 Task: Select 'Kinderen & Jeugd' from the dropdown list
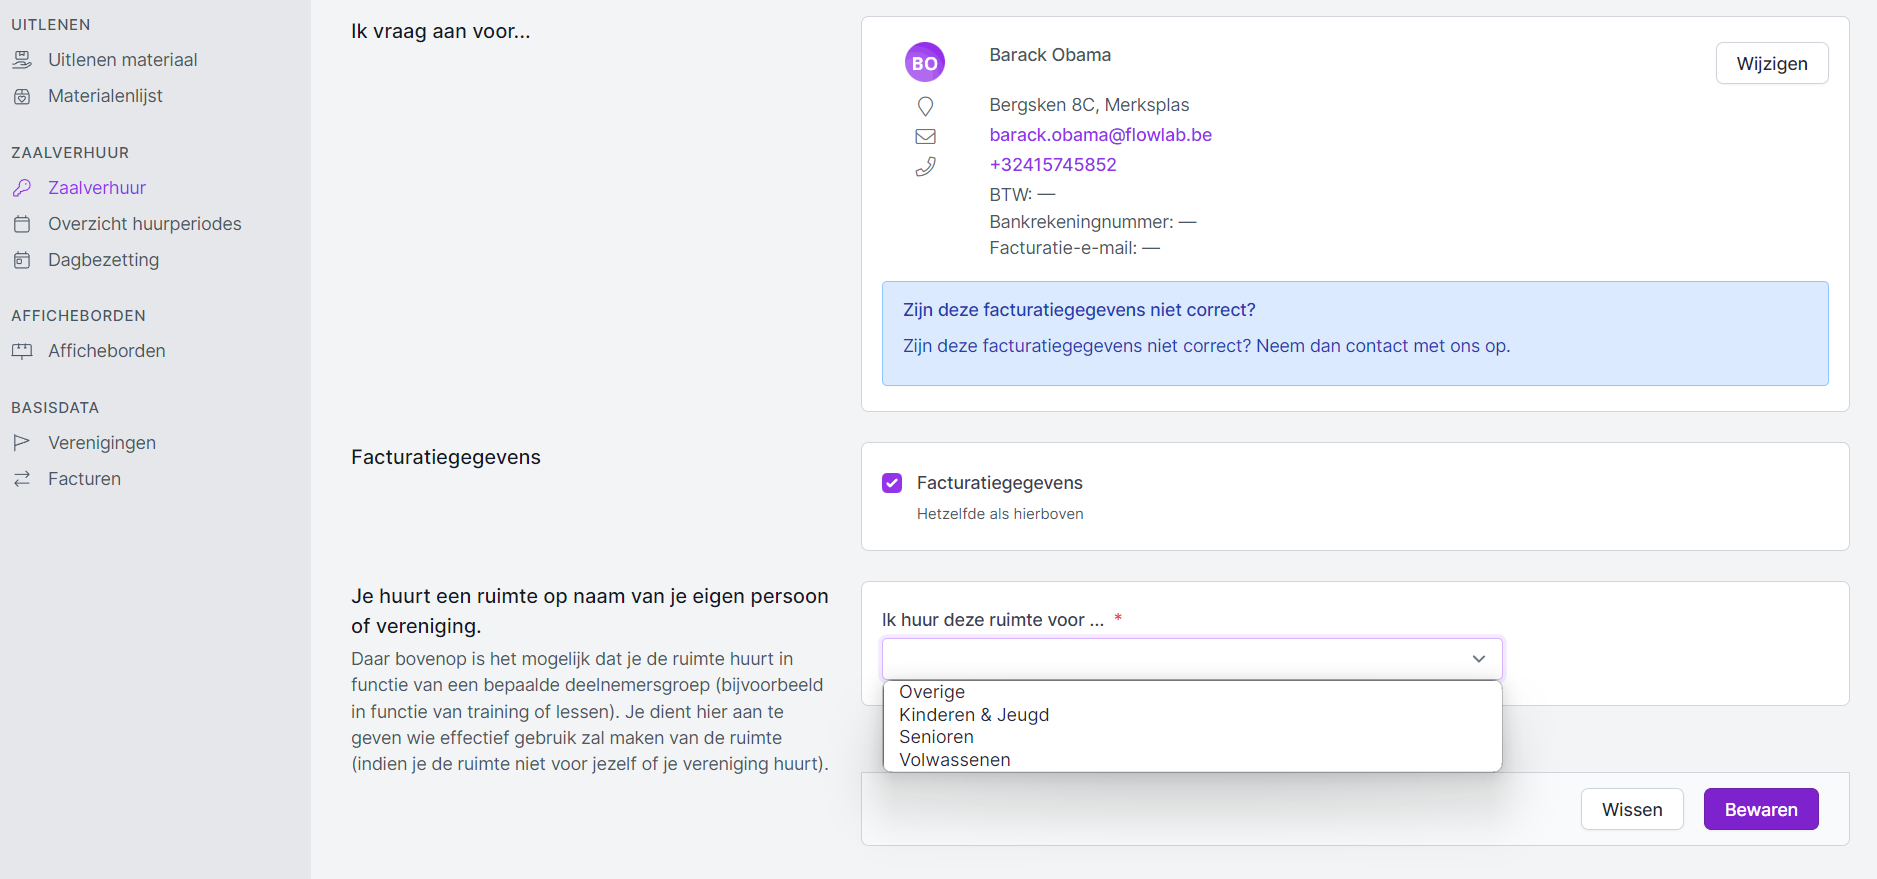(x=974, y=715)
